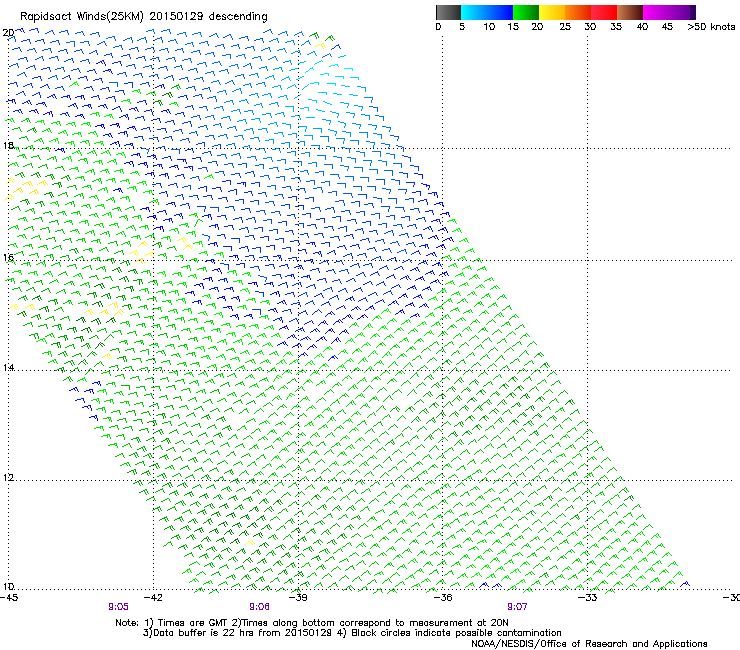Click the latitude label '16'
This screenshot has height=650, width=740.
click(x=8, y=257)
